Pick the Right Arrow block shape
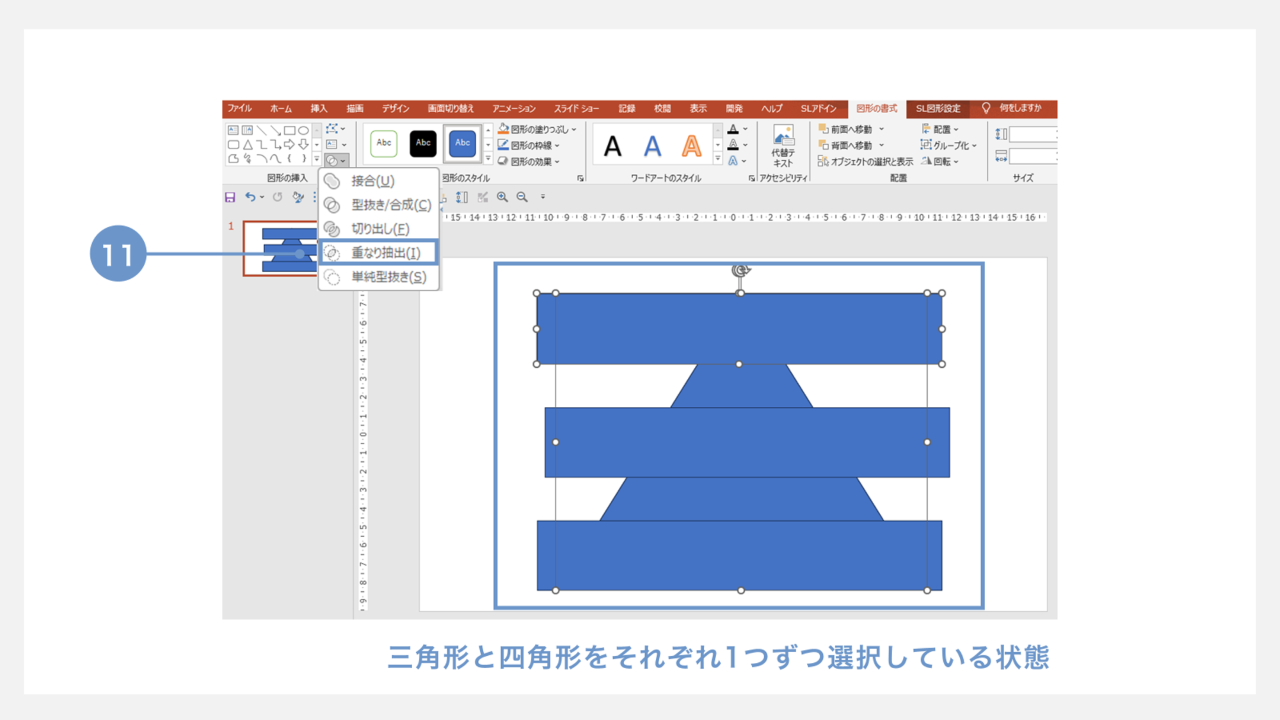The width and height of the screenshot is (1280, 720). click(289, 144)
